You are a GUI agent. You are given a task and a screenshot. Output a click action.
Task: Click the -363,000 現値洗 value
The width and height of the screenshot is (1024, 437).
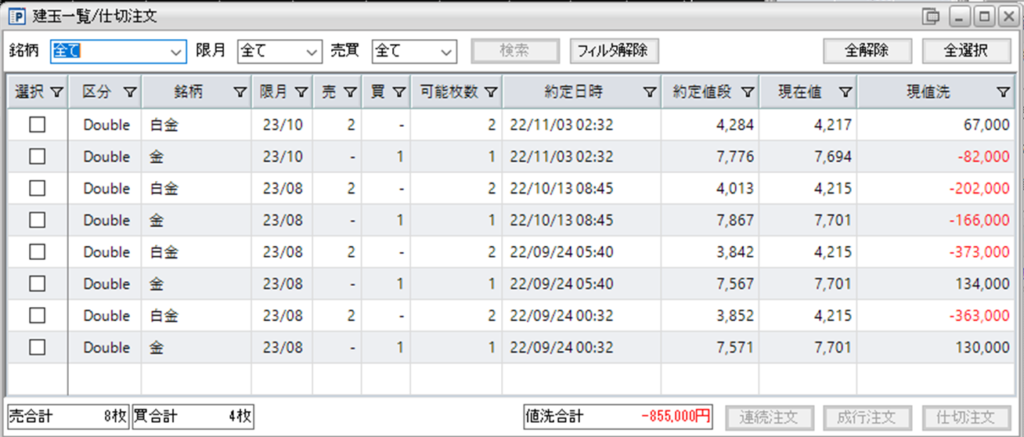978,316
